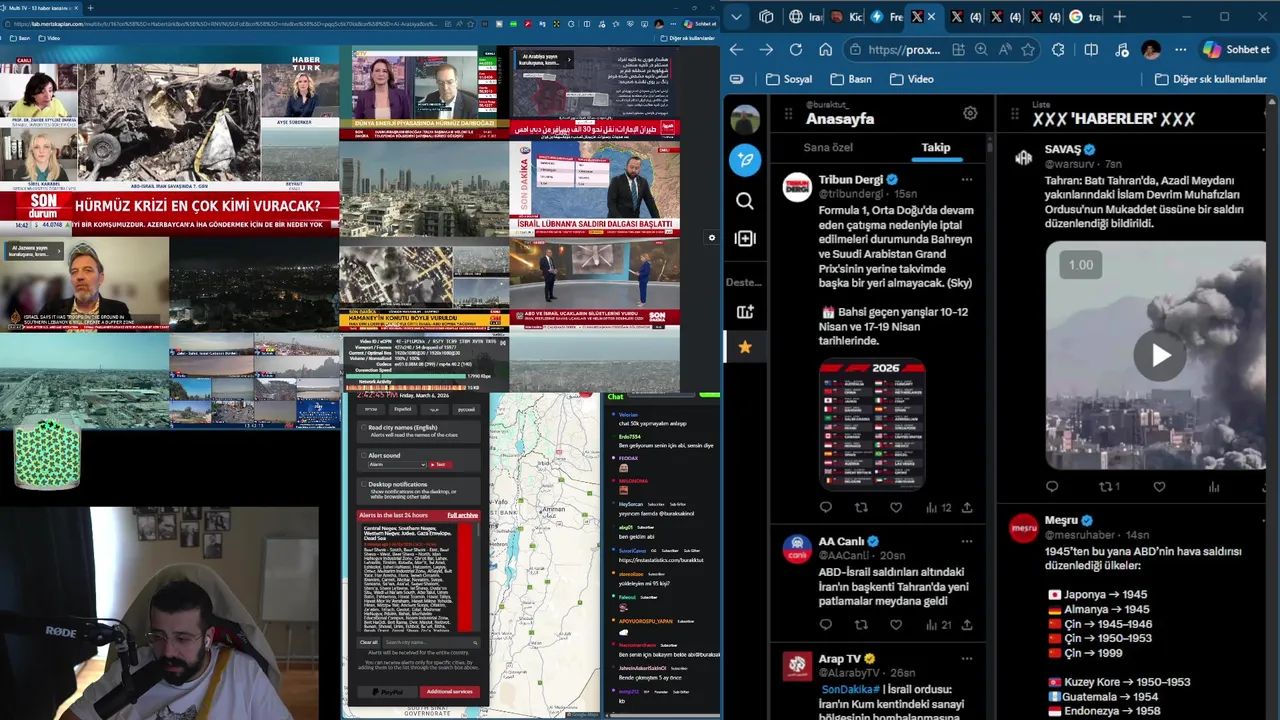The image size is (1280, 720).
Task: Switch to the Sana özel tab
Action: 828,147
